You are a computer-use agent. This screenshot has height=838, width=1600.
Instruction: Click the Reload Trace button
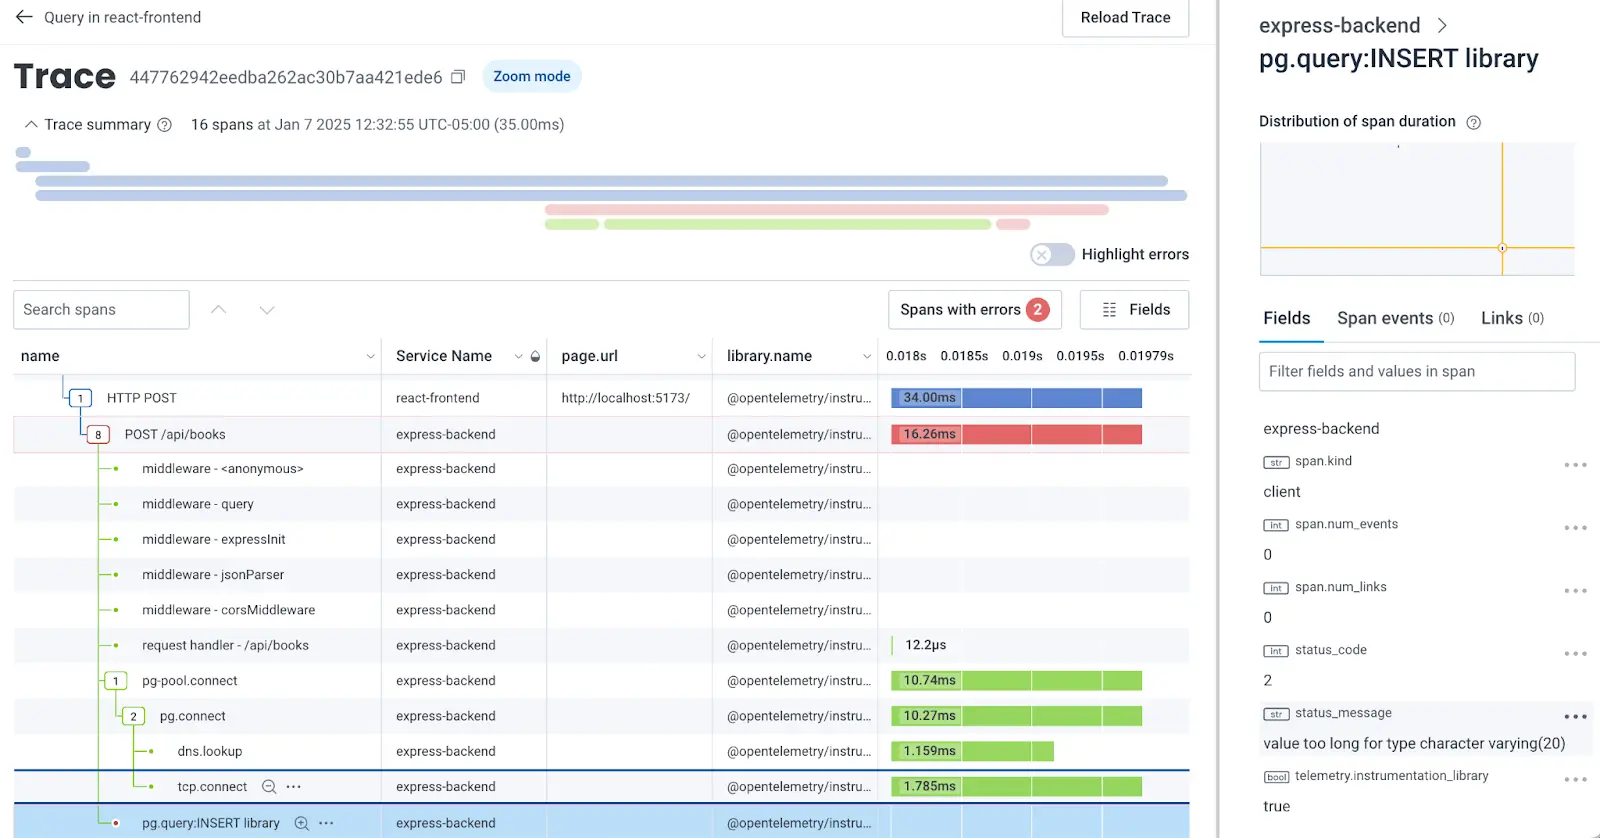pos(1125,18)
